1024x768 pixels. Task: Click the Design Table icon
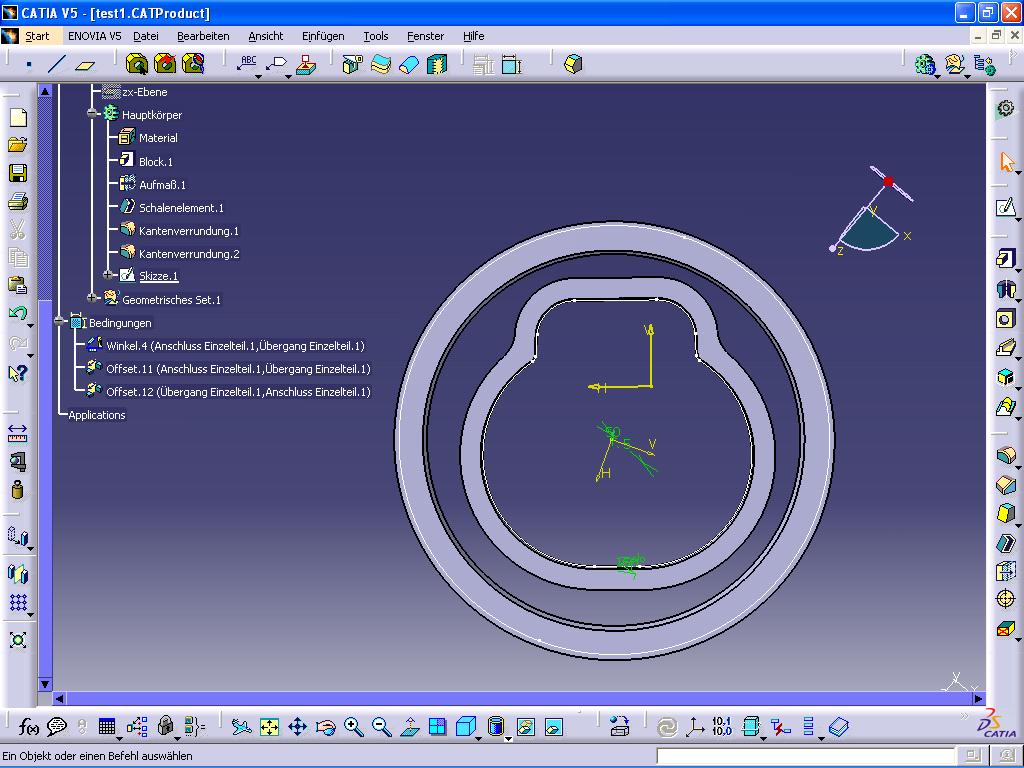(x=106, y=726)
